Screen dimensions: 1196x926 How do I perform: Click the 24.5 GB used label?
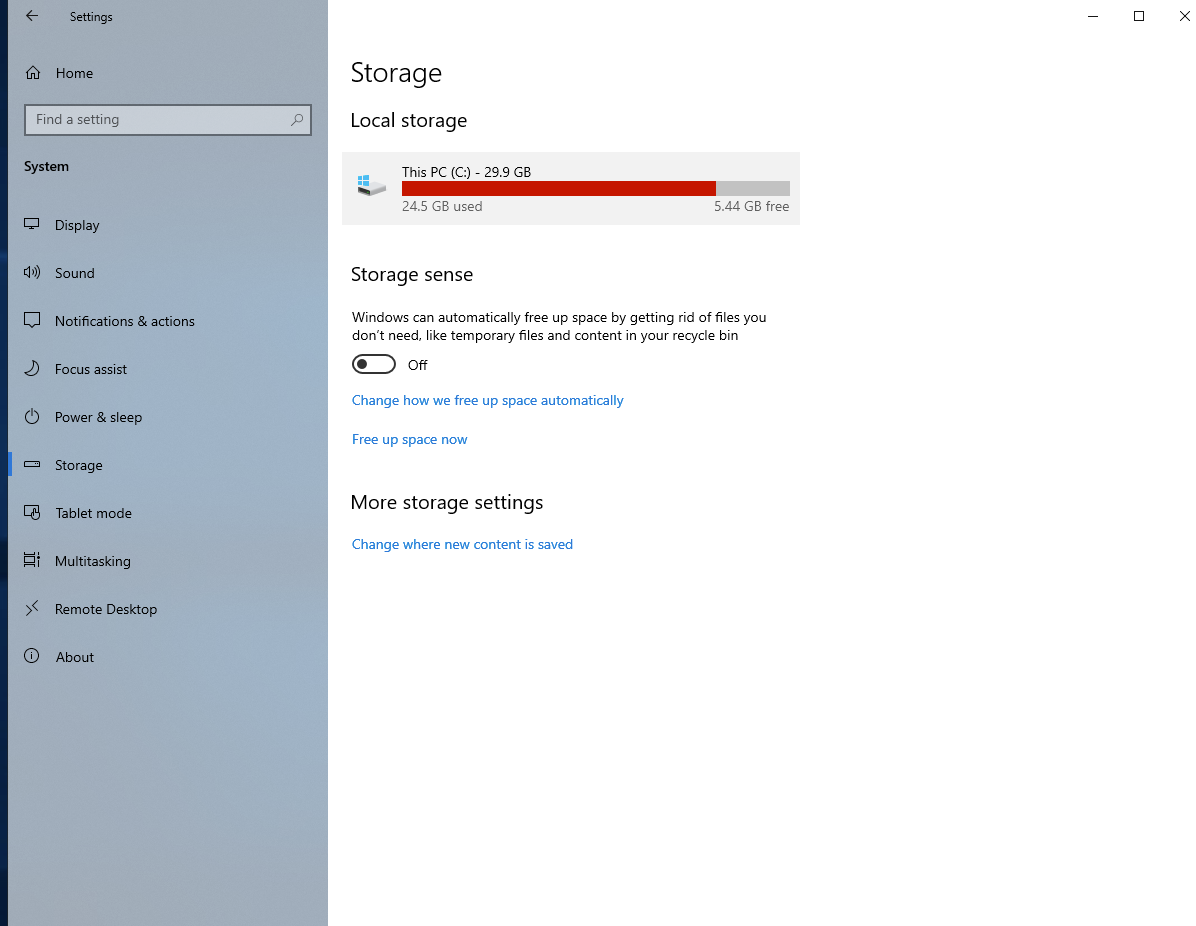coord(442,206)
